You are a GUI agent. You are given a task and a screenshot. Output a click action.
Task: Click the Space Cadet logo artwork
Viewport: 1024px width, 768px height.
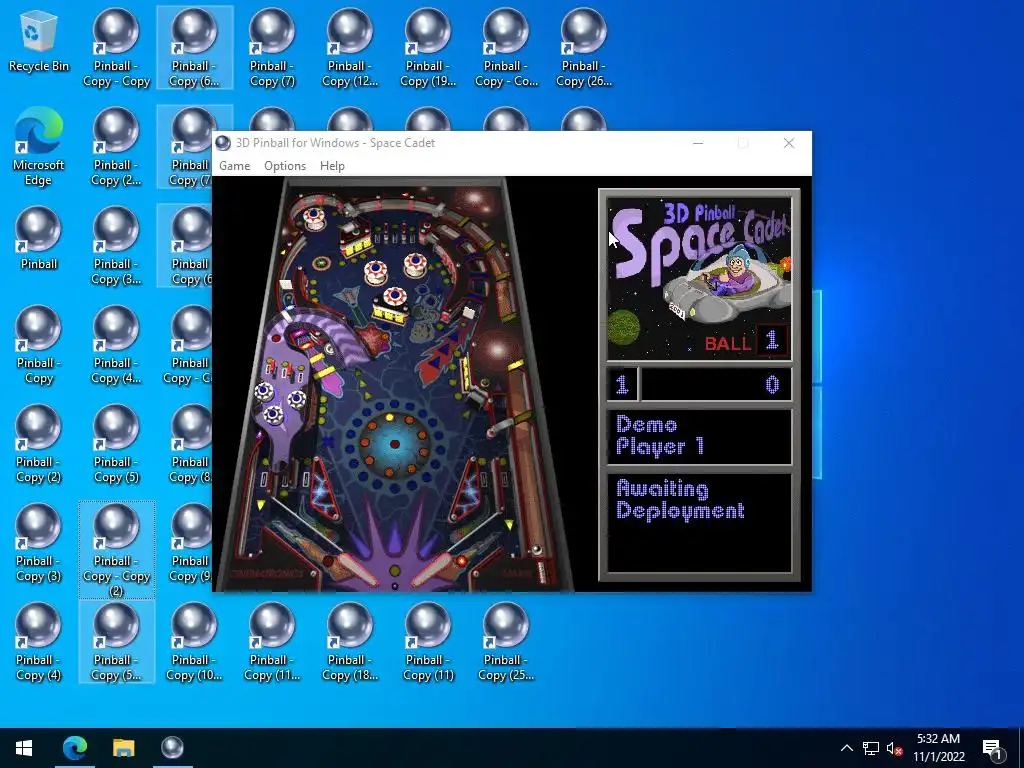tap(699, 278)
